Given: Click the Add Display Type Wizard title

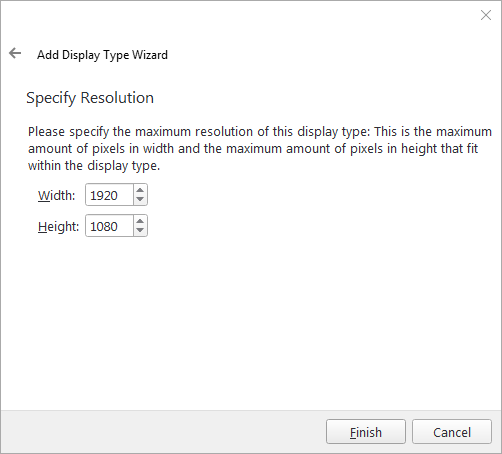Looking at the screenshot, I should click(102, 55).
